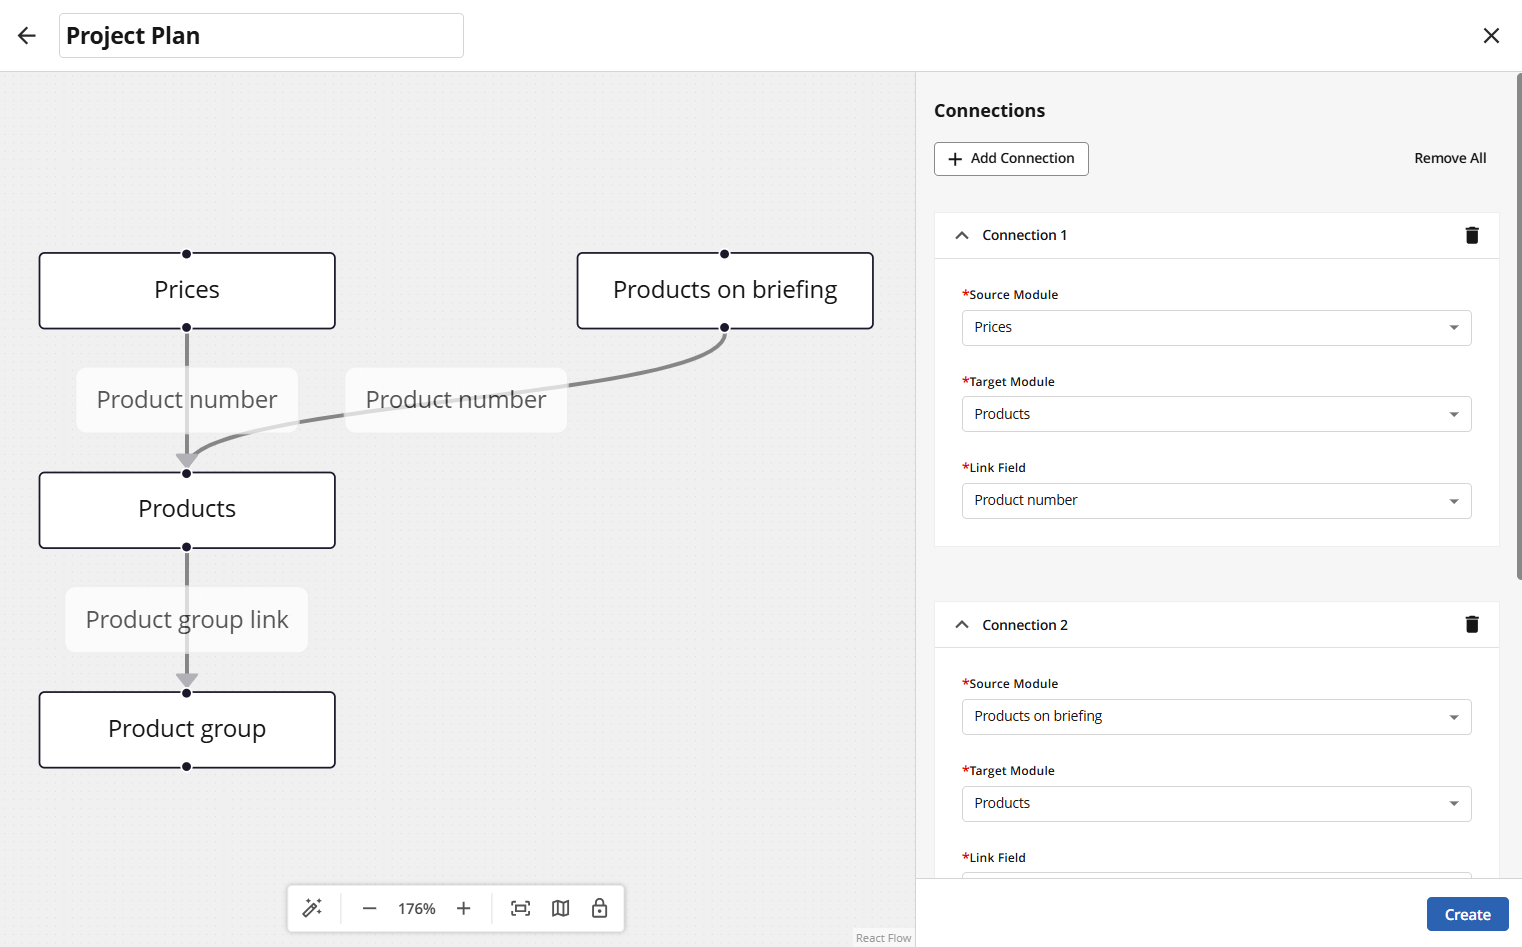Click the Create button
1522x947 pixels.
point(1467,914)
